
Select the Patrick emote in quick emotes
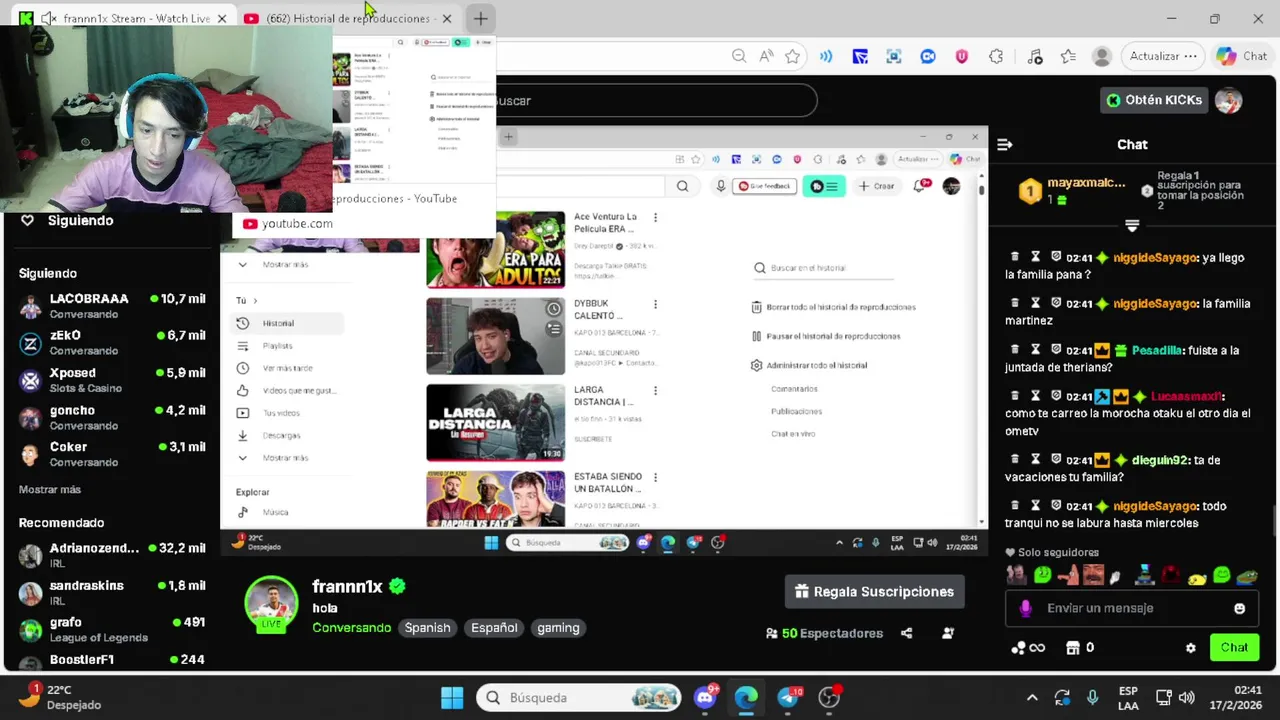1067,575
